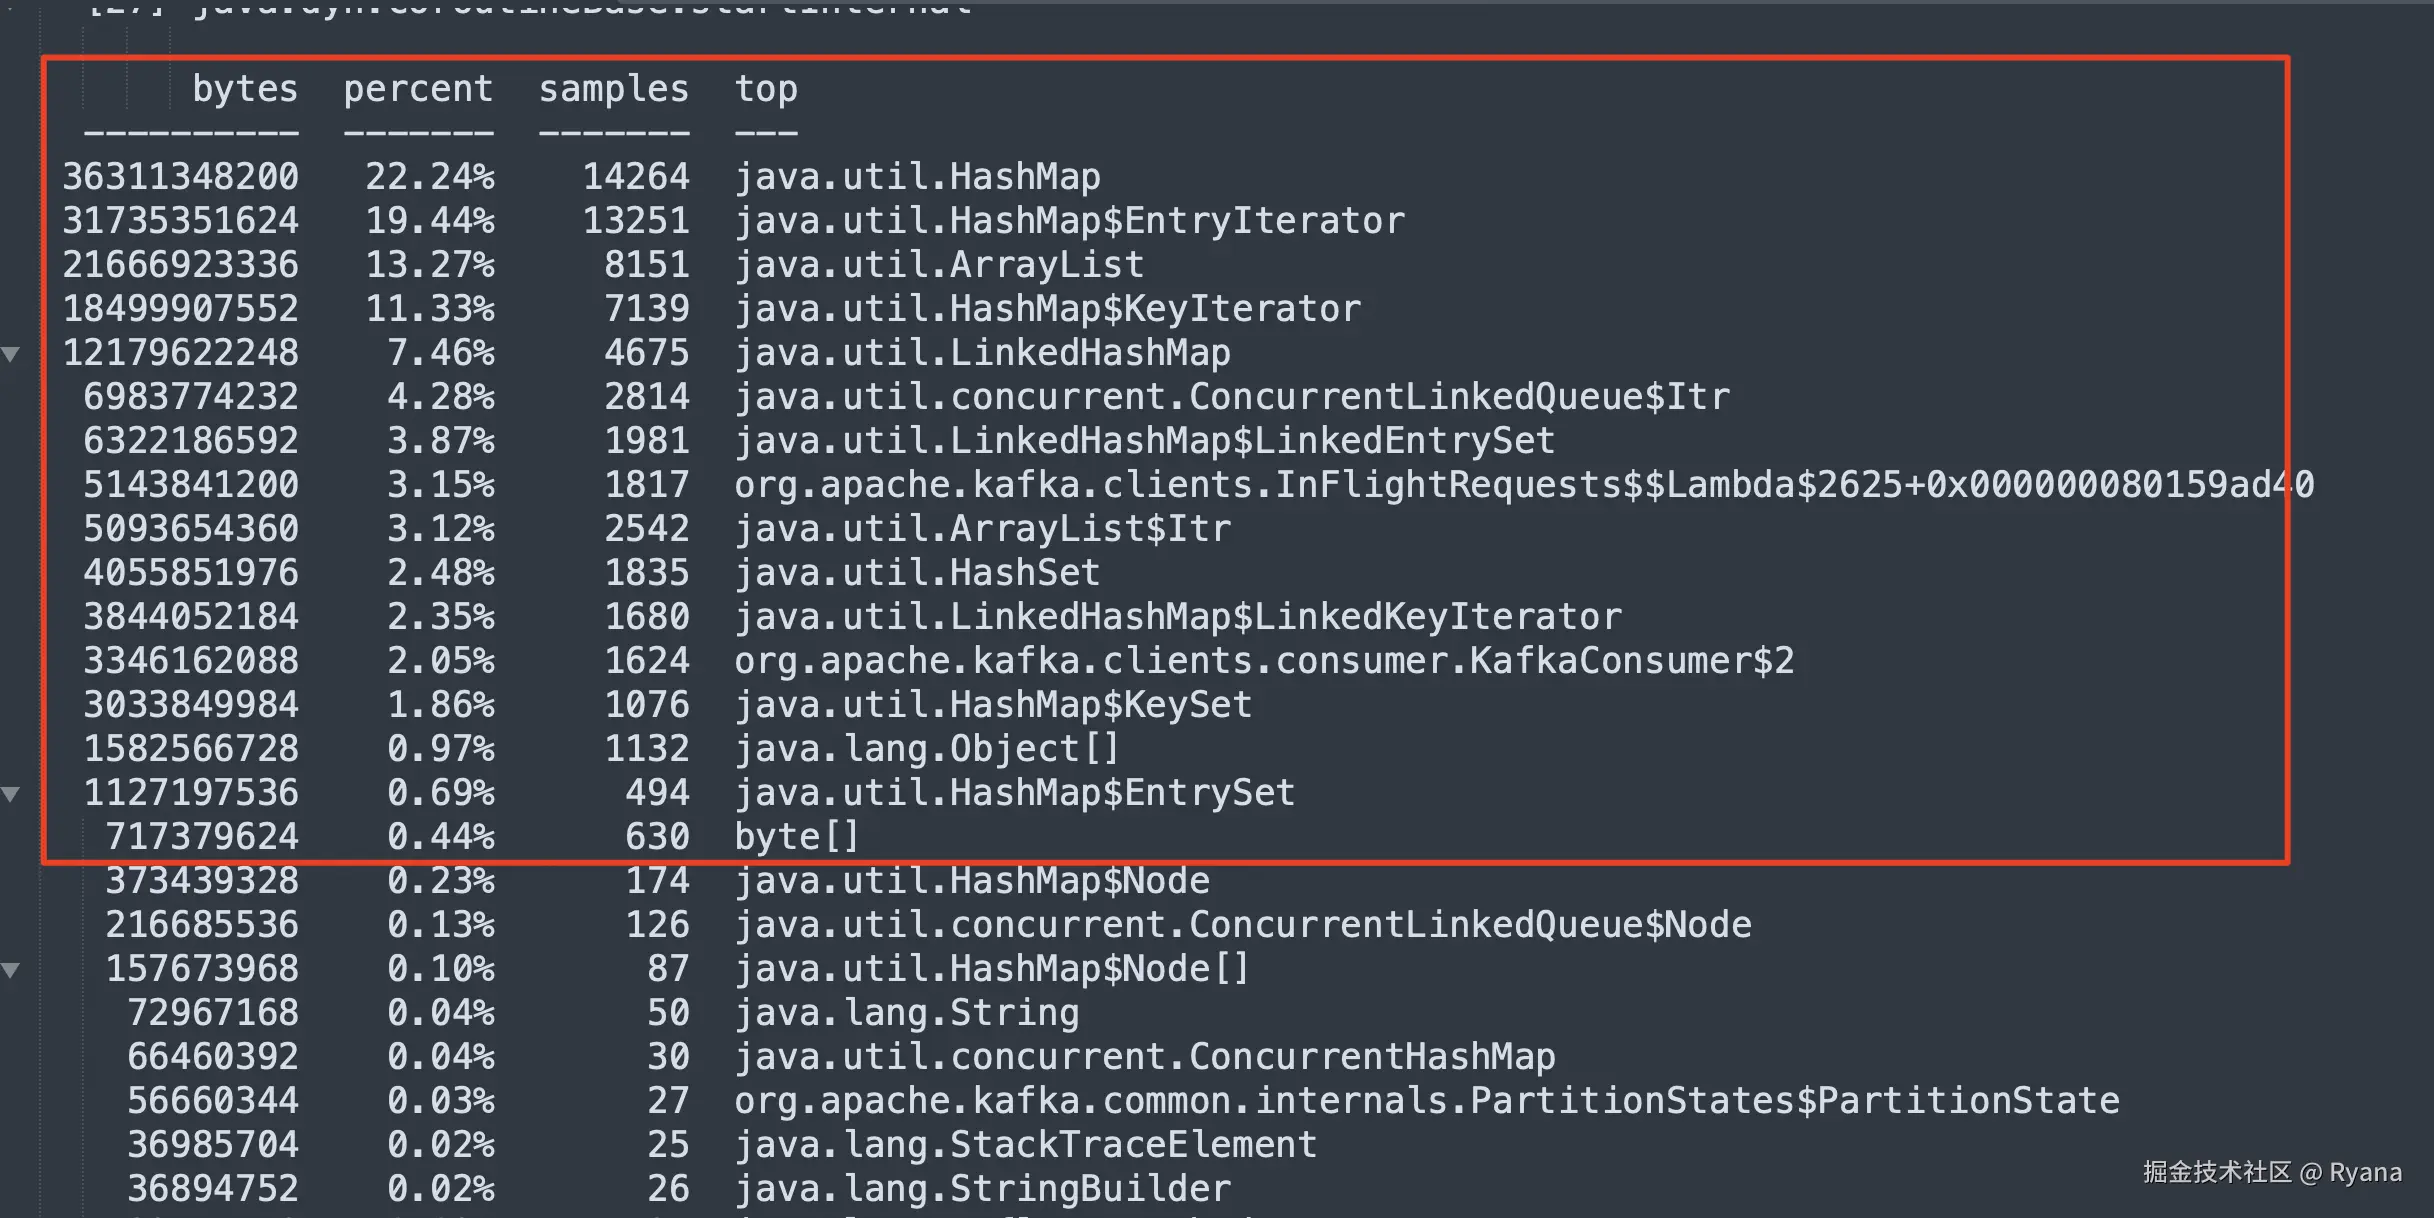Toggle the fold arrow beside the HashMap$EntrySet row
The width and height of the screenshot is (2434, 1218).
[x=11, y=794]
